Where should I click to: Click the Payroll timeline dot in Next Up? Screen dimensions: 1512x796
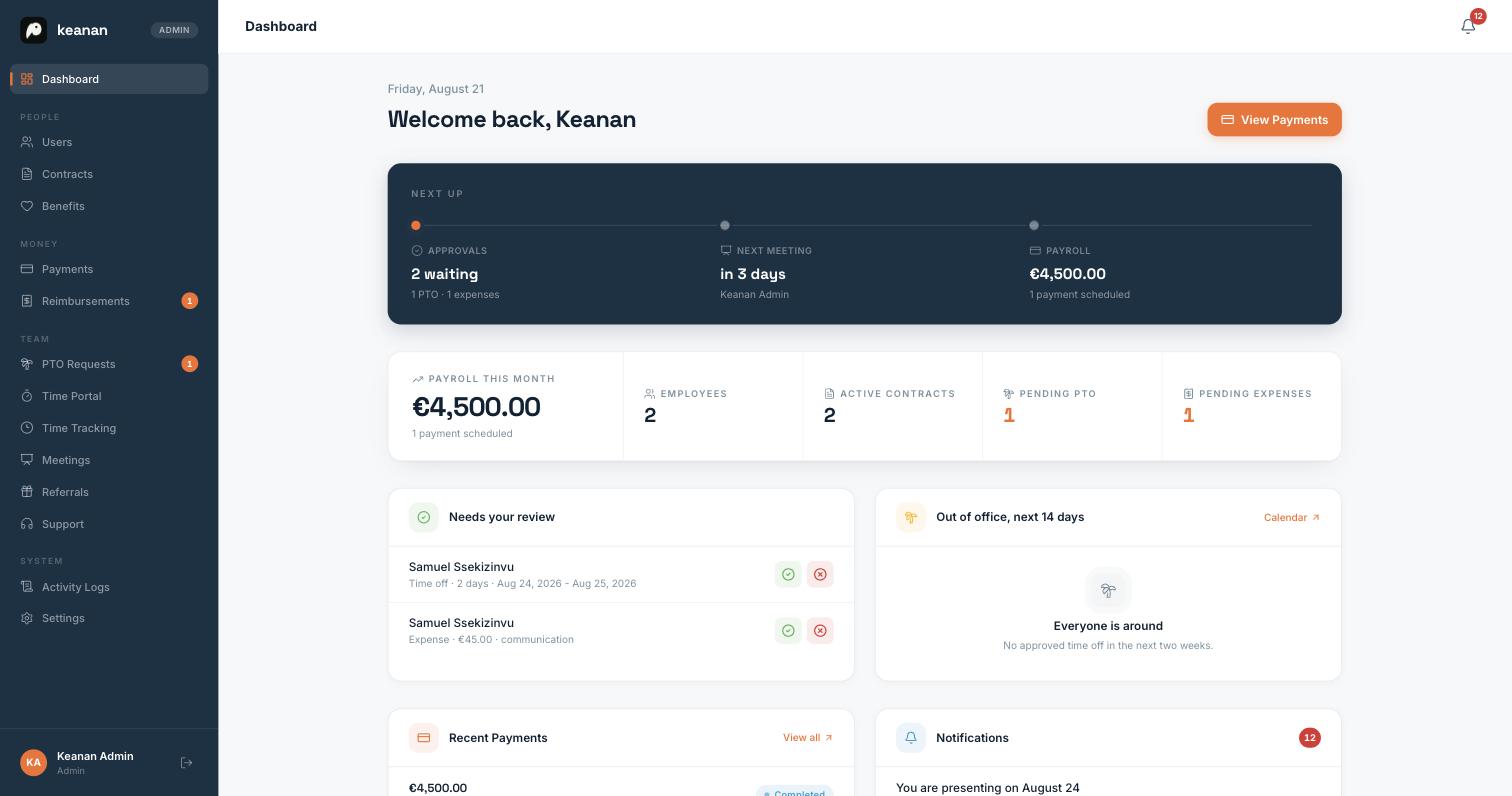tap(1034, 225)
